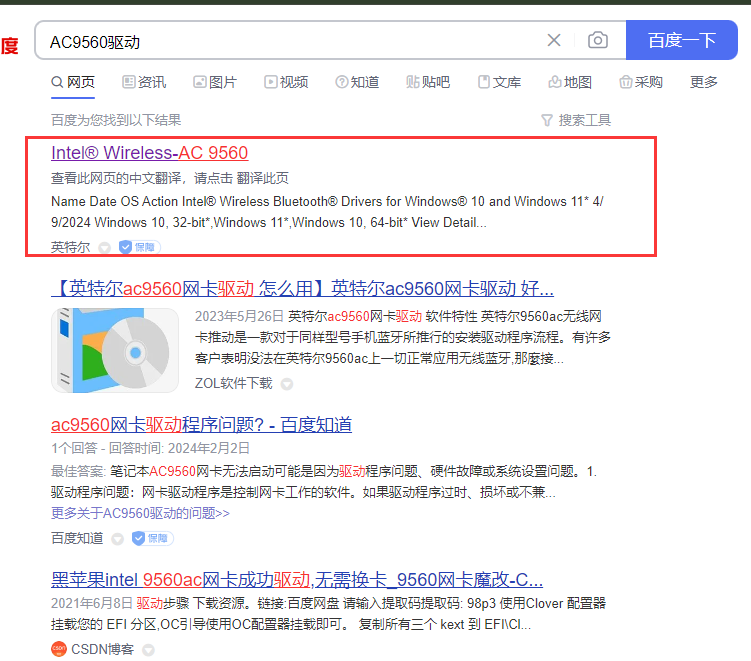Open the 采购 tab
This screenshot has height=661, width=751.
tap(641, 82)
